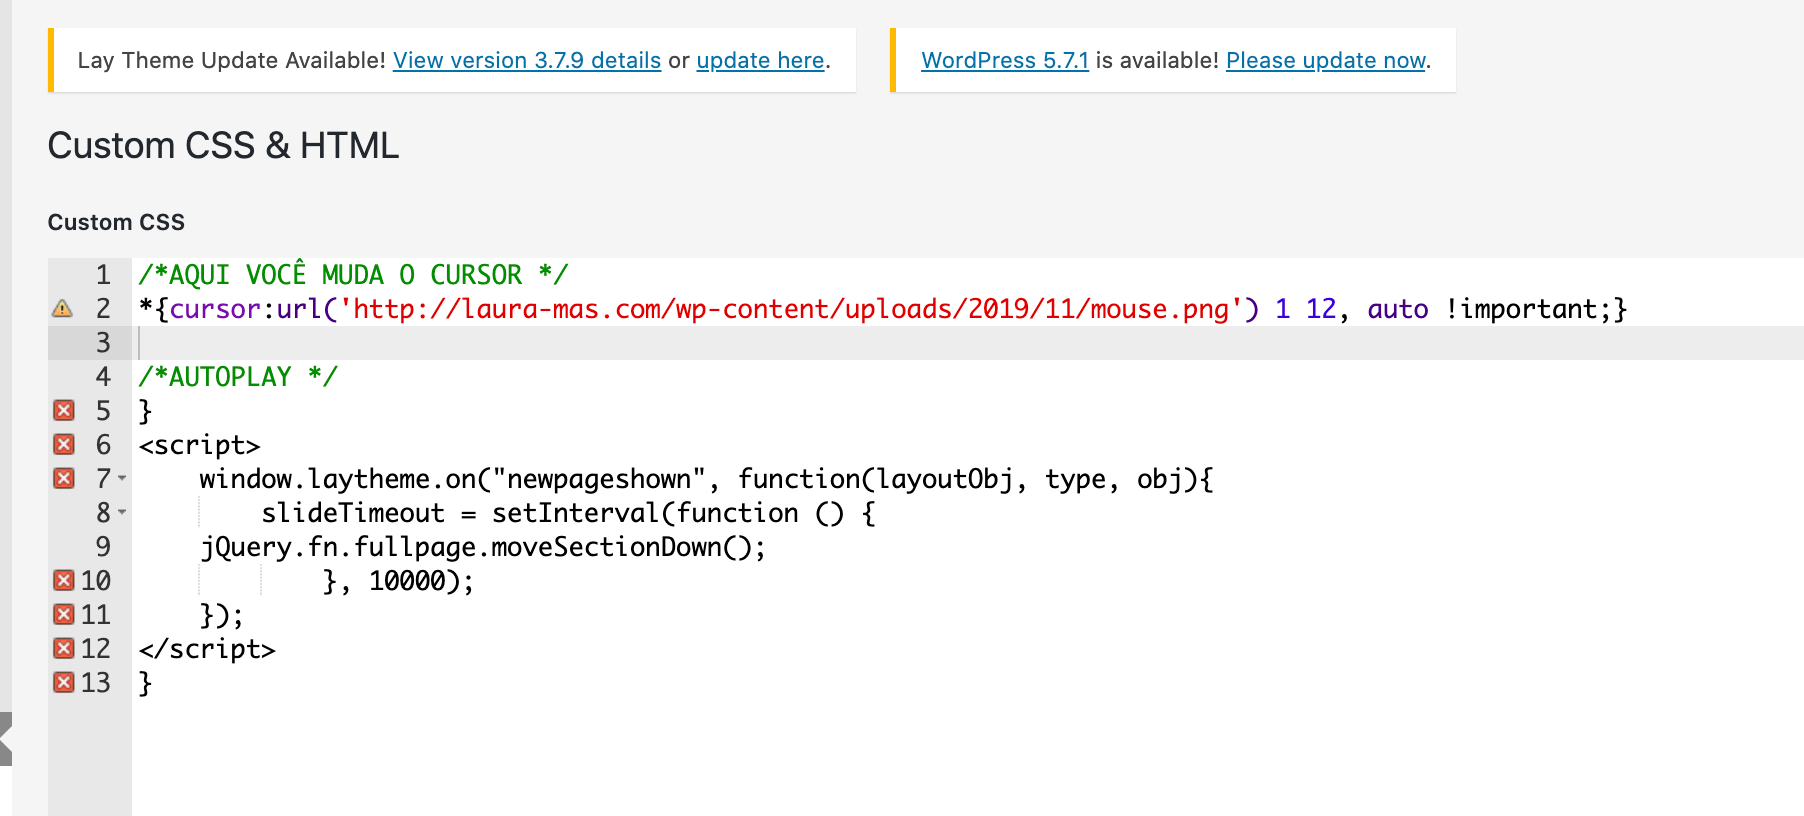1804x816 pixels.
Task: Click the error icon on line 13
Action: point(64,682)
